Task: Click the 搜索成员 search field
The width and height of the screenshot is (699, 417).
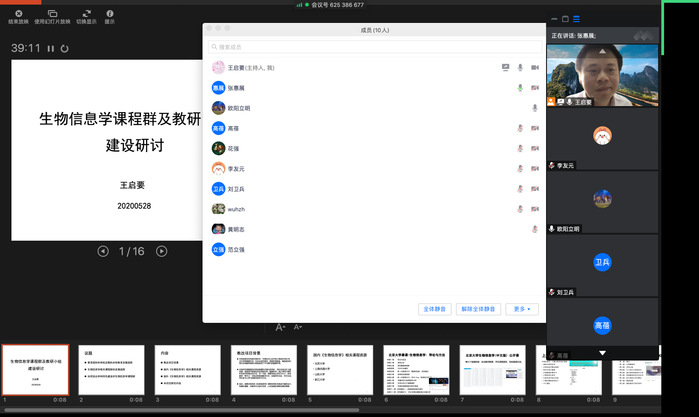Action: [x=373, y=47]
